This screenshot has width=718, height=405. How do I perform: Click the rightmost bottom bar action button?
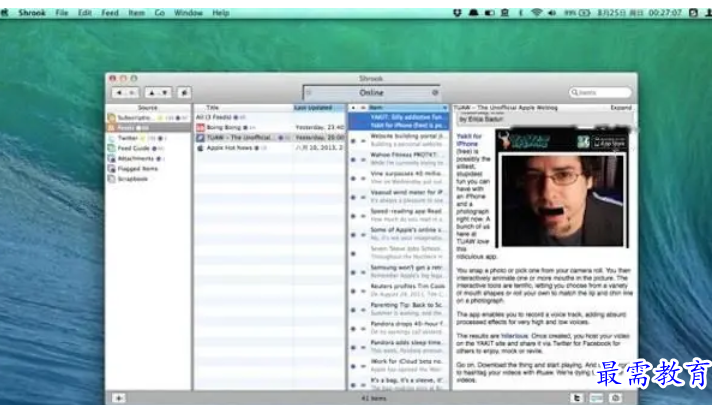(616, 398)
